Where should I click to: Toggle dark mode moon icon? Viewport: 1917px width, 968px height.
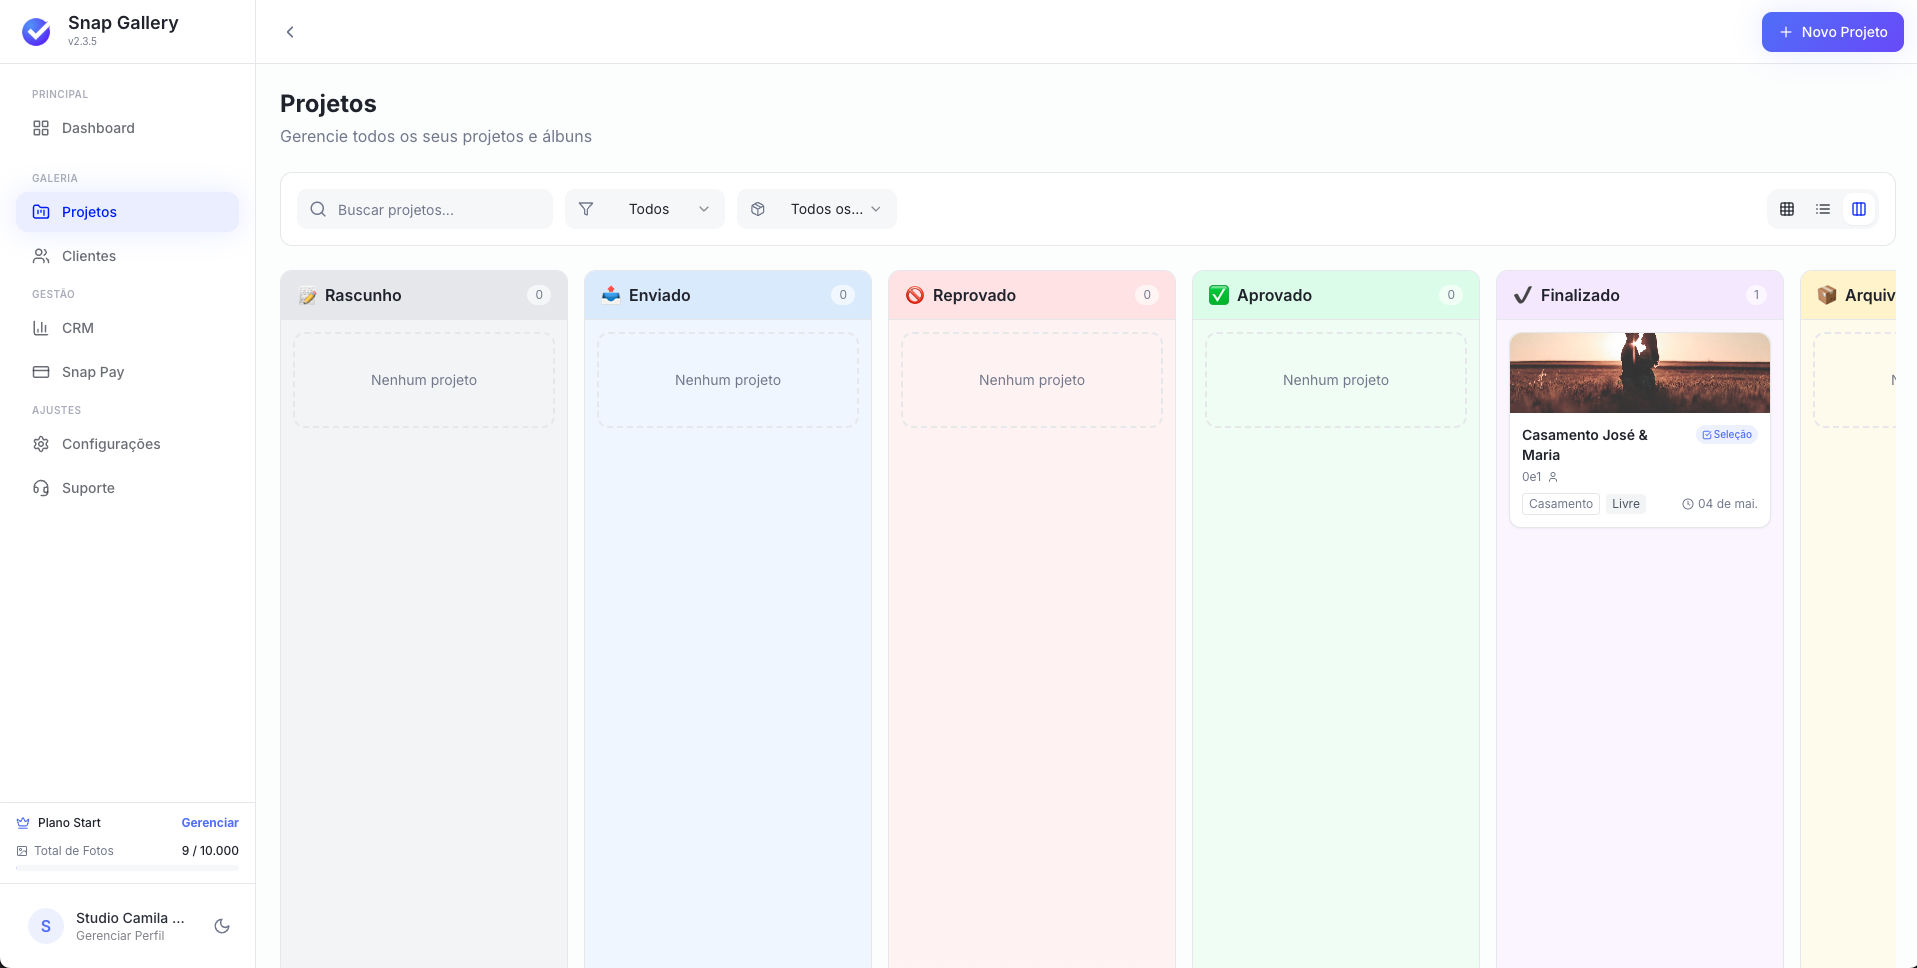coord(222,926)
